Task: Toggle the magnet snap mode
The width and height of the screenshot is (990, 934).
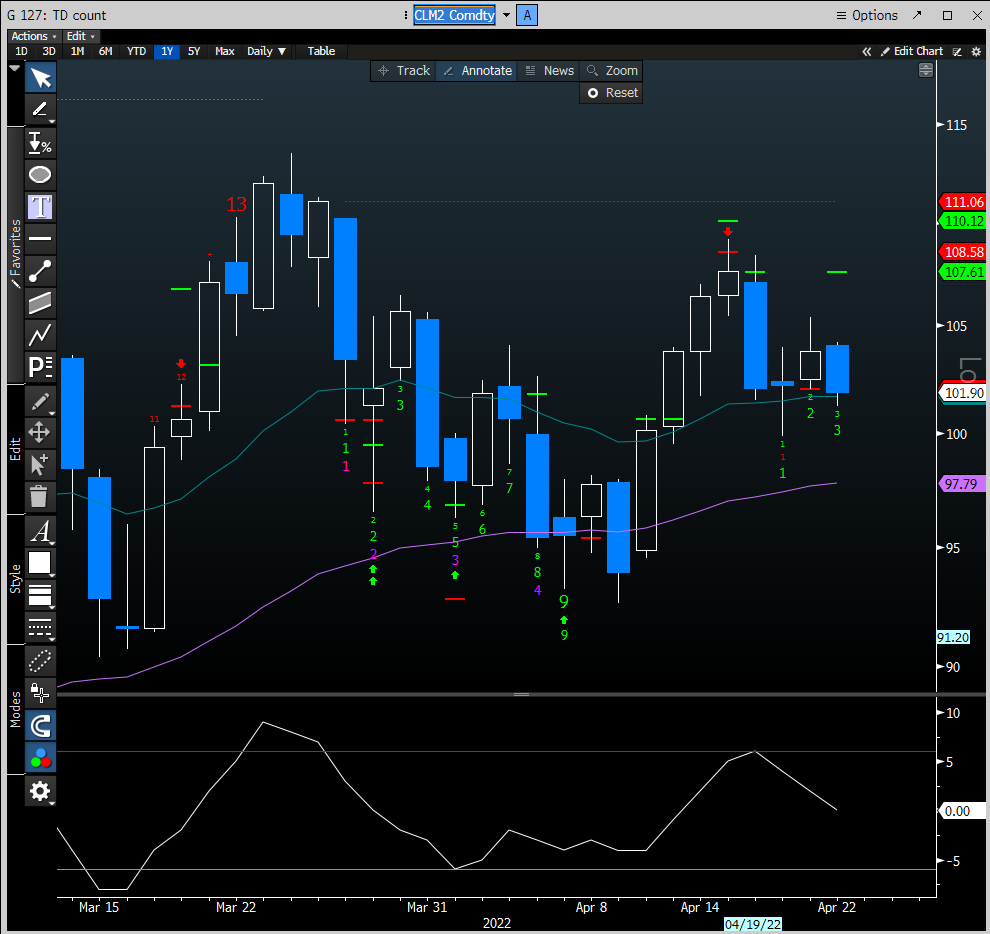Action: 40,726
